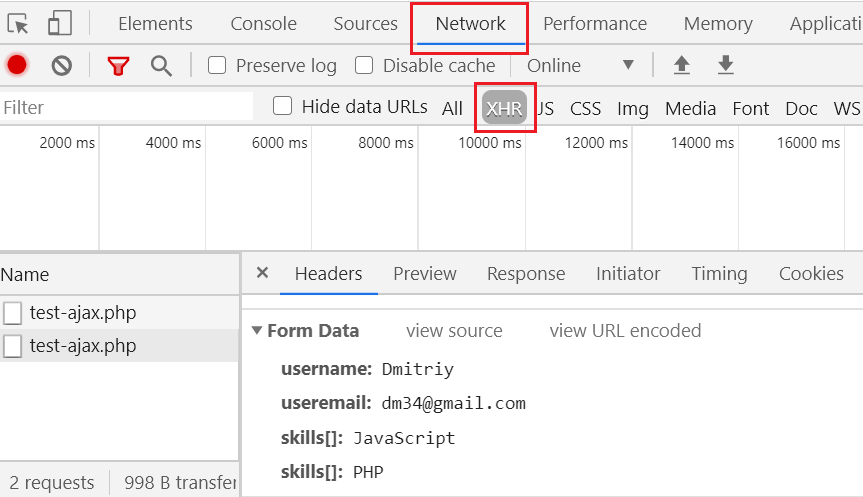This screenshot has height=497, width=863.
Task: Toggle the red filter funnel icon
Action: 118,66
